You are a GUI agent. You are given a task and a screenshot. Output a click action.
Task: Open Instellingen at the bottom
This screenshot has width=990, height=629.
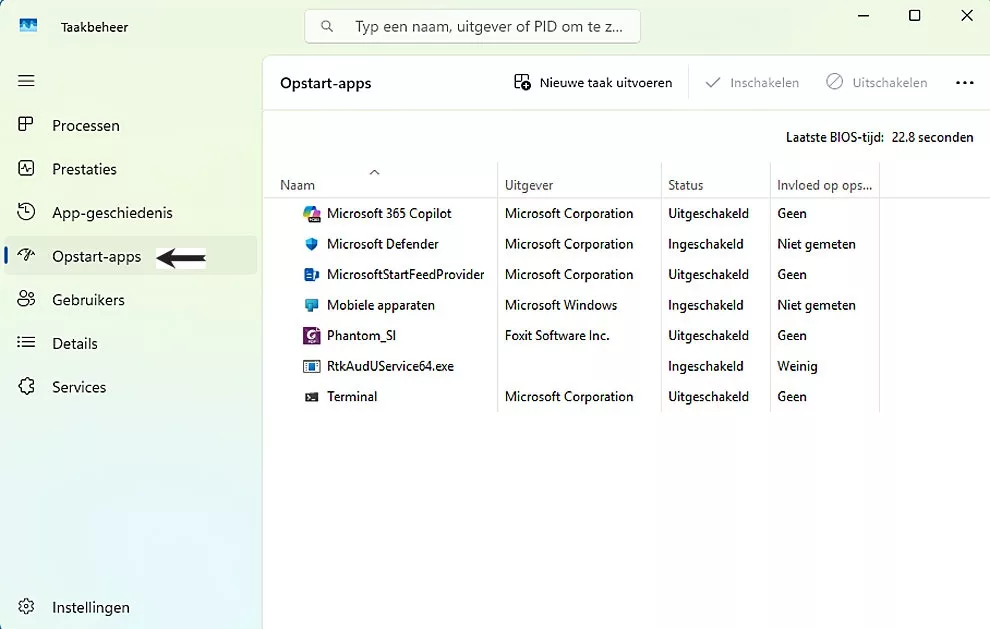coord(131,608)
